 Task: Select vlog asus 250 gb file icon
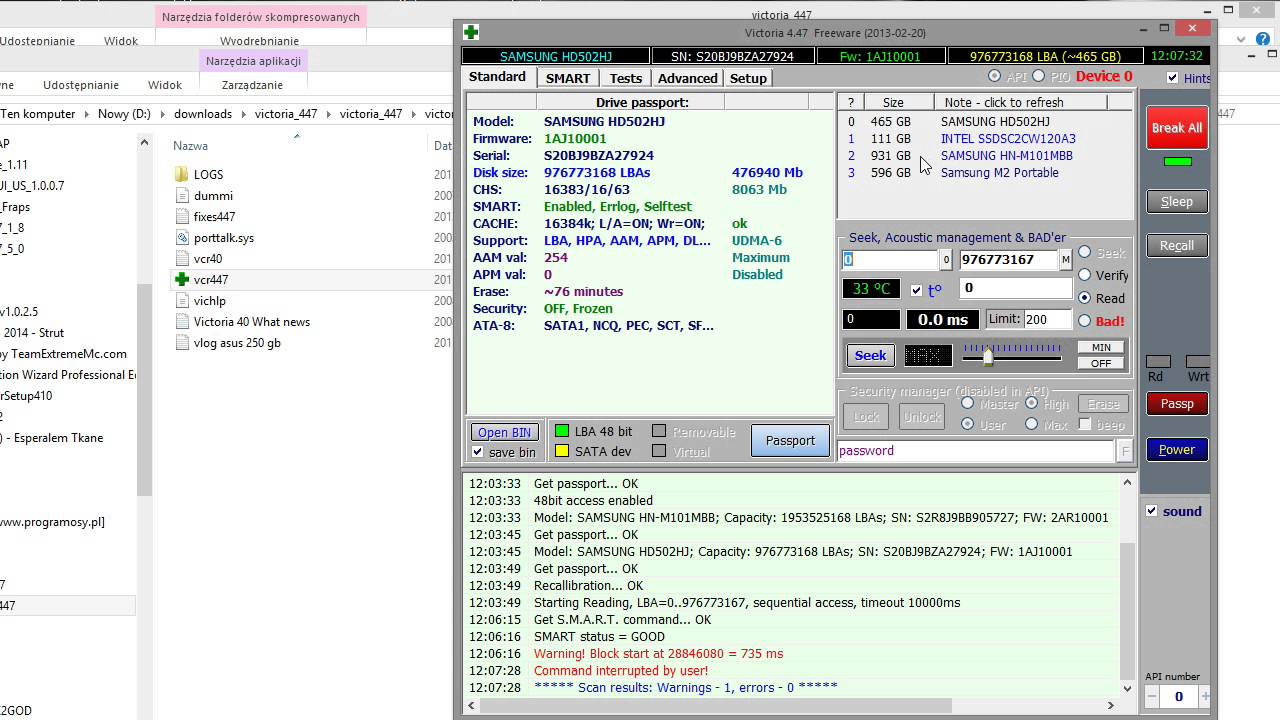[x=181, y=343]
